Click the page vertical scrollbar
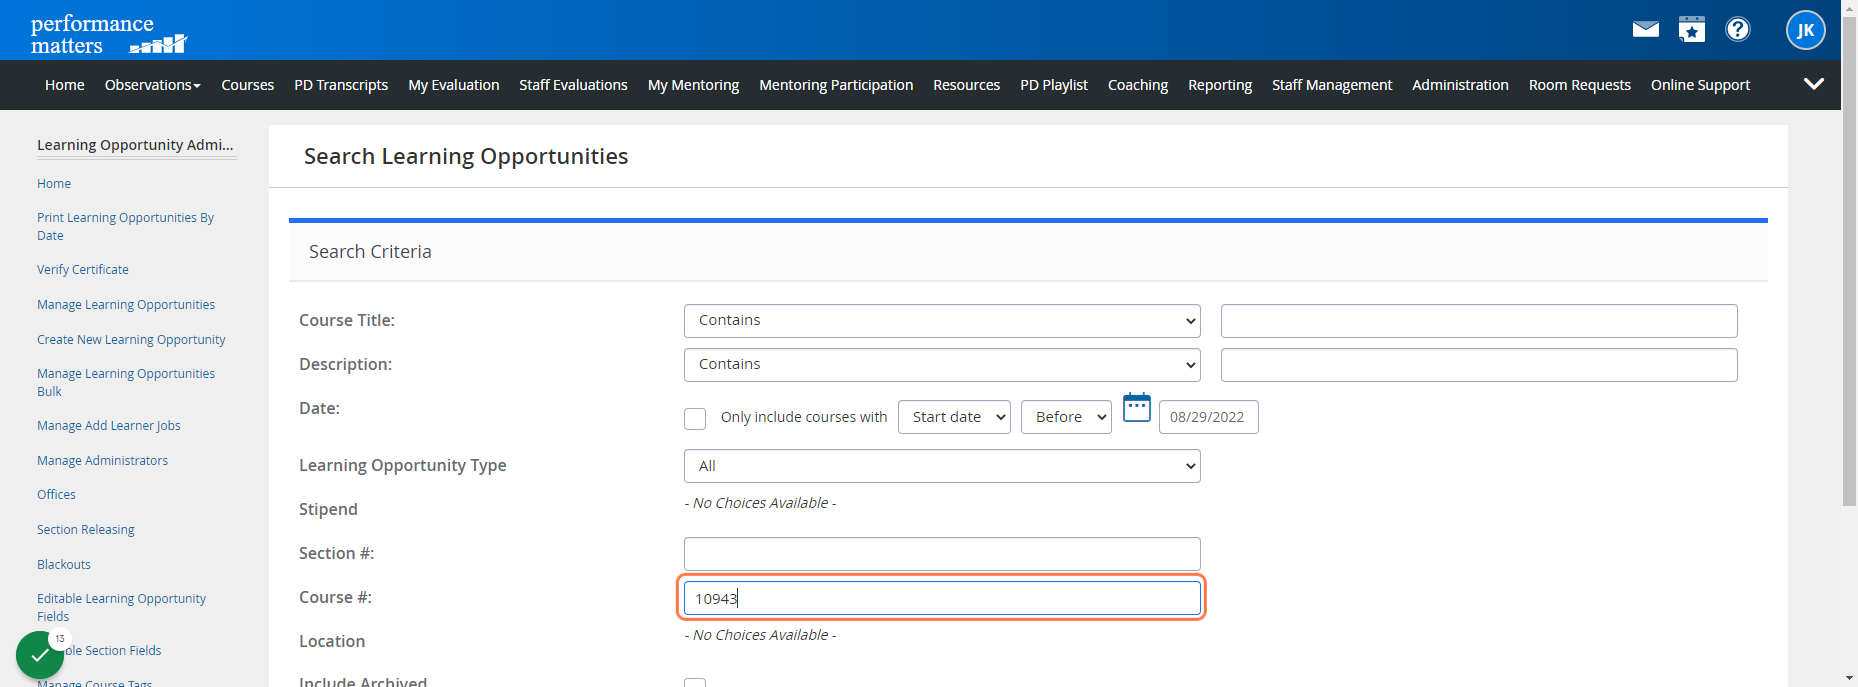The image size is (1858, 687). [1849, 260]
